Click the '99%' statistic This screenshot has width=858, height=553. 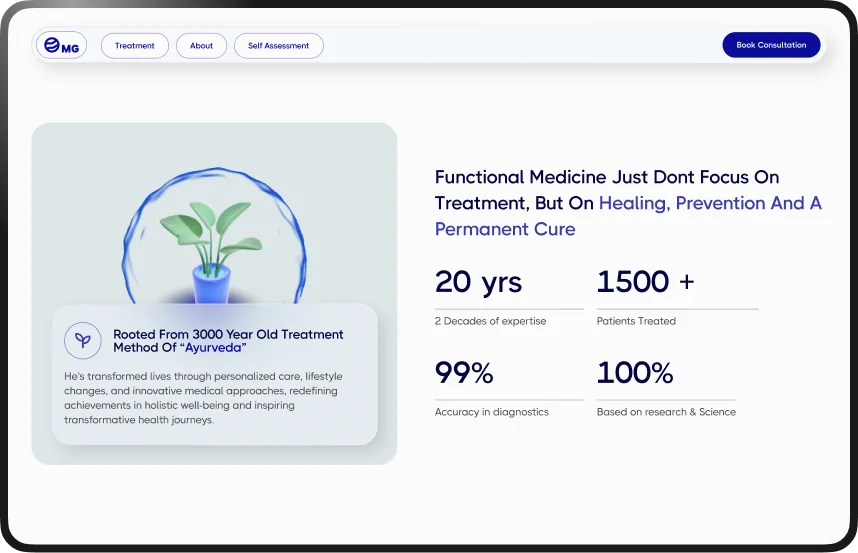point(464,373)
